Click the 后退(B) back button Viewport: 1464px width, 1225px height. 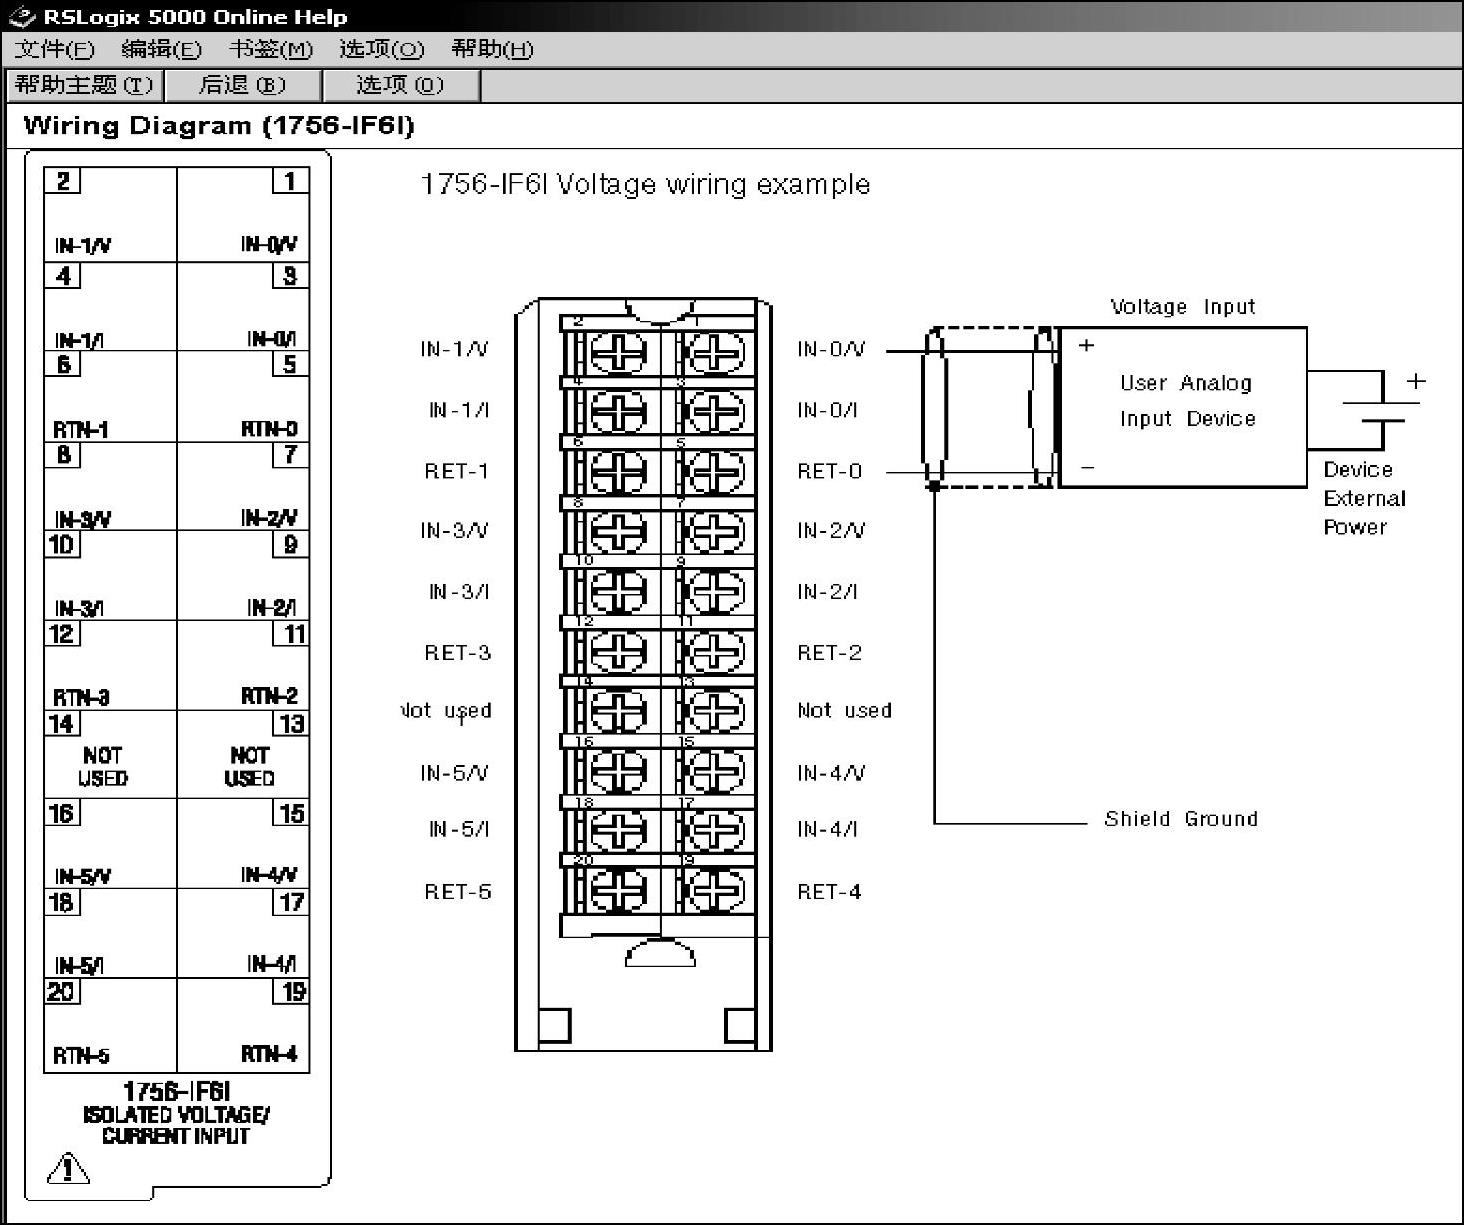242,85
